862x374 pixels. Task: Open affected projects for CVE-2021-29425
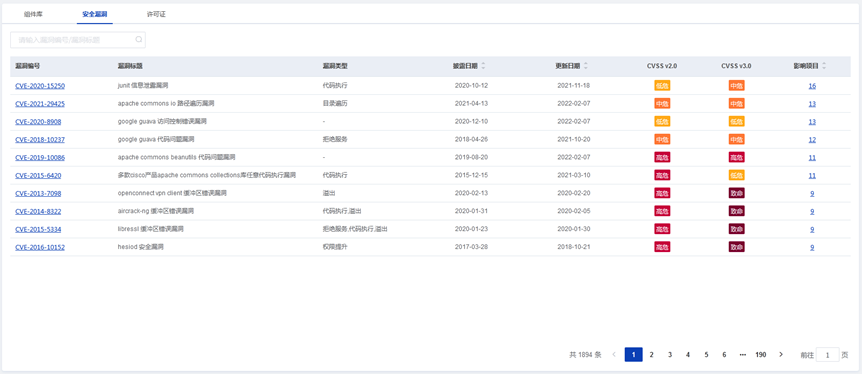point(812,104)
